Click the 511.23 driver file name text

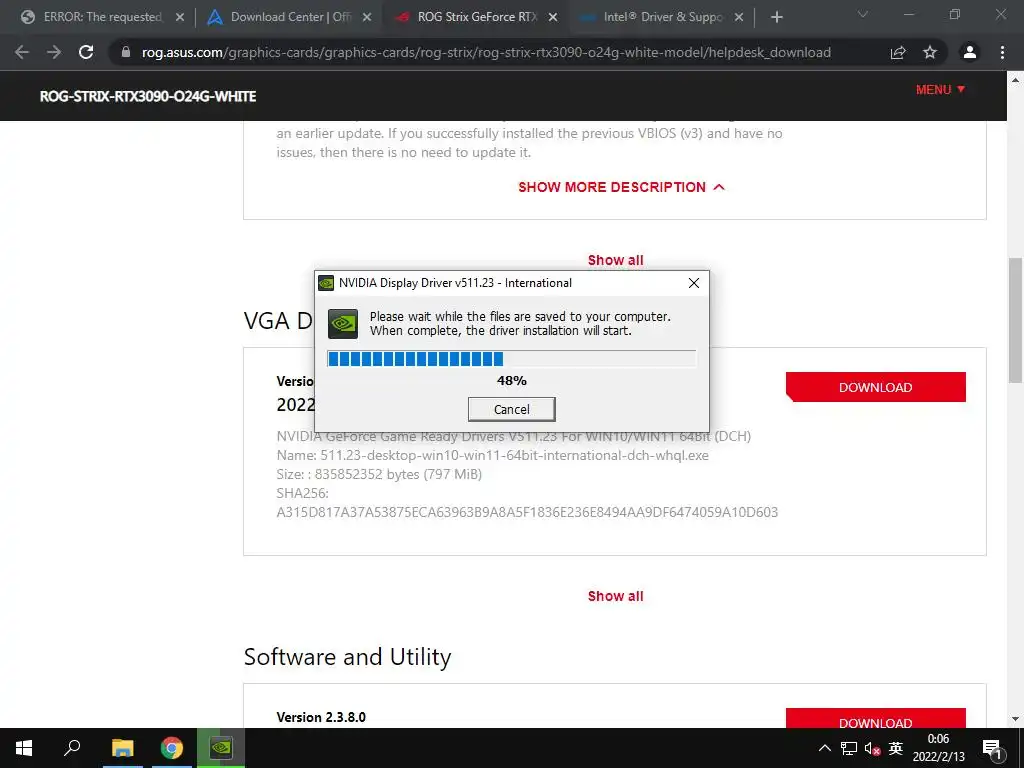[x=492, y=455]
